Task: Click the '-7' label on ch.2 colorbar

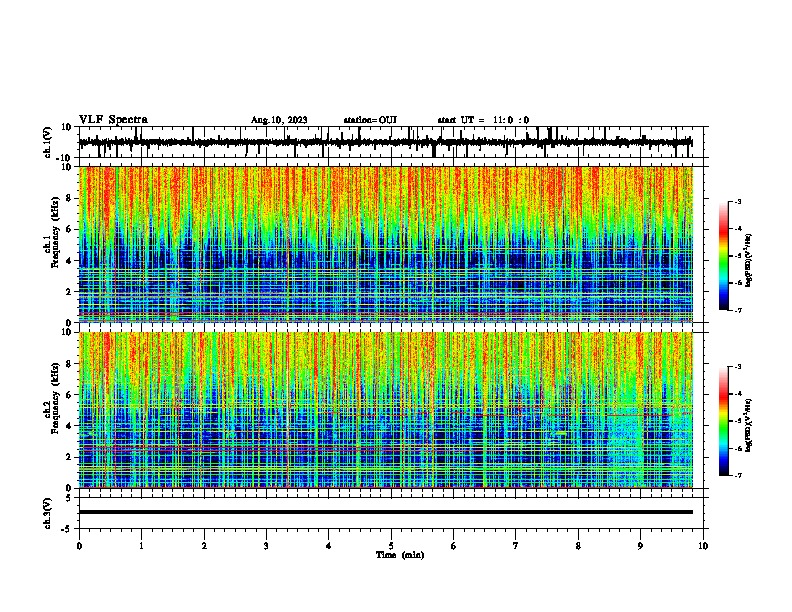Action: pos(737,475)
